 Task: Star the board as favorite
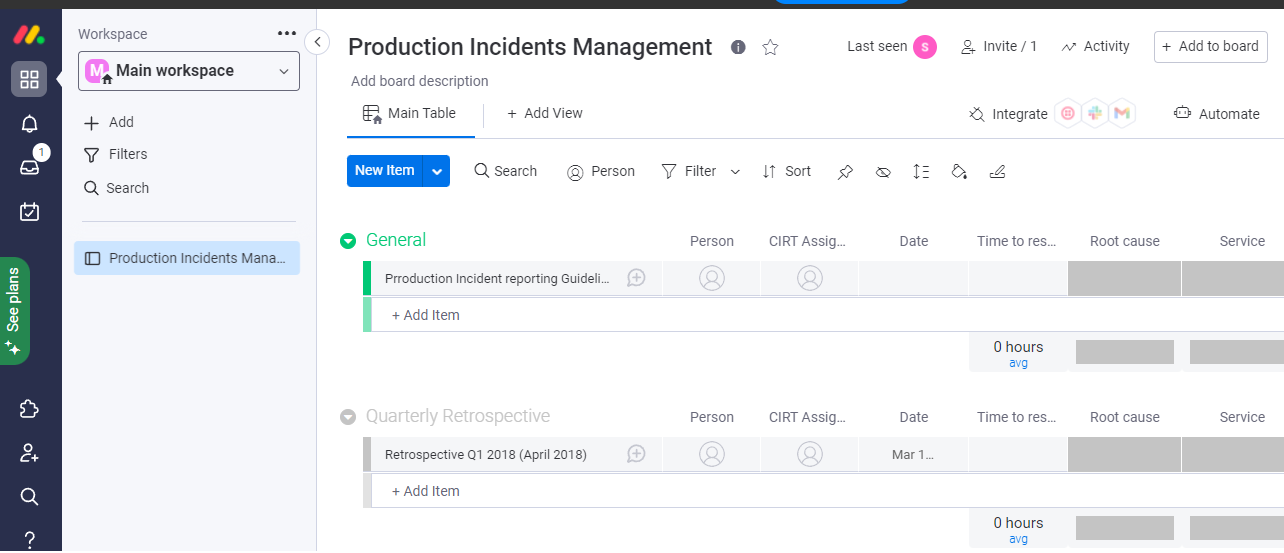pos(770,47)
